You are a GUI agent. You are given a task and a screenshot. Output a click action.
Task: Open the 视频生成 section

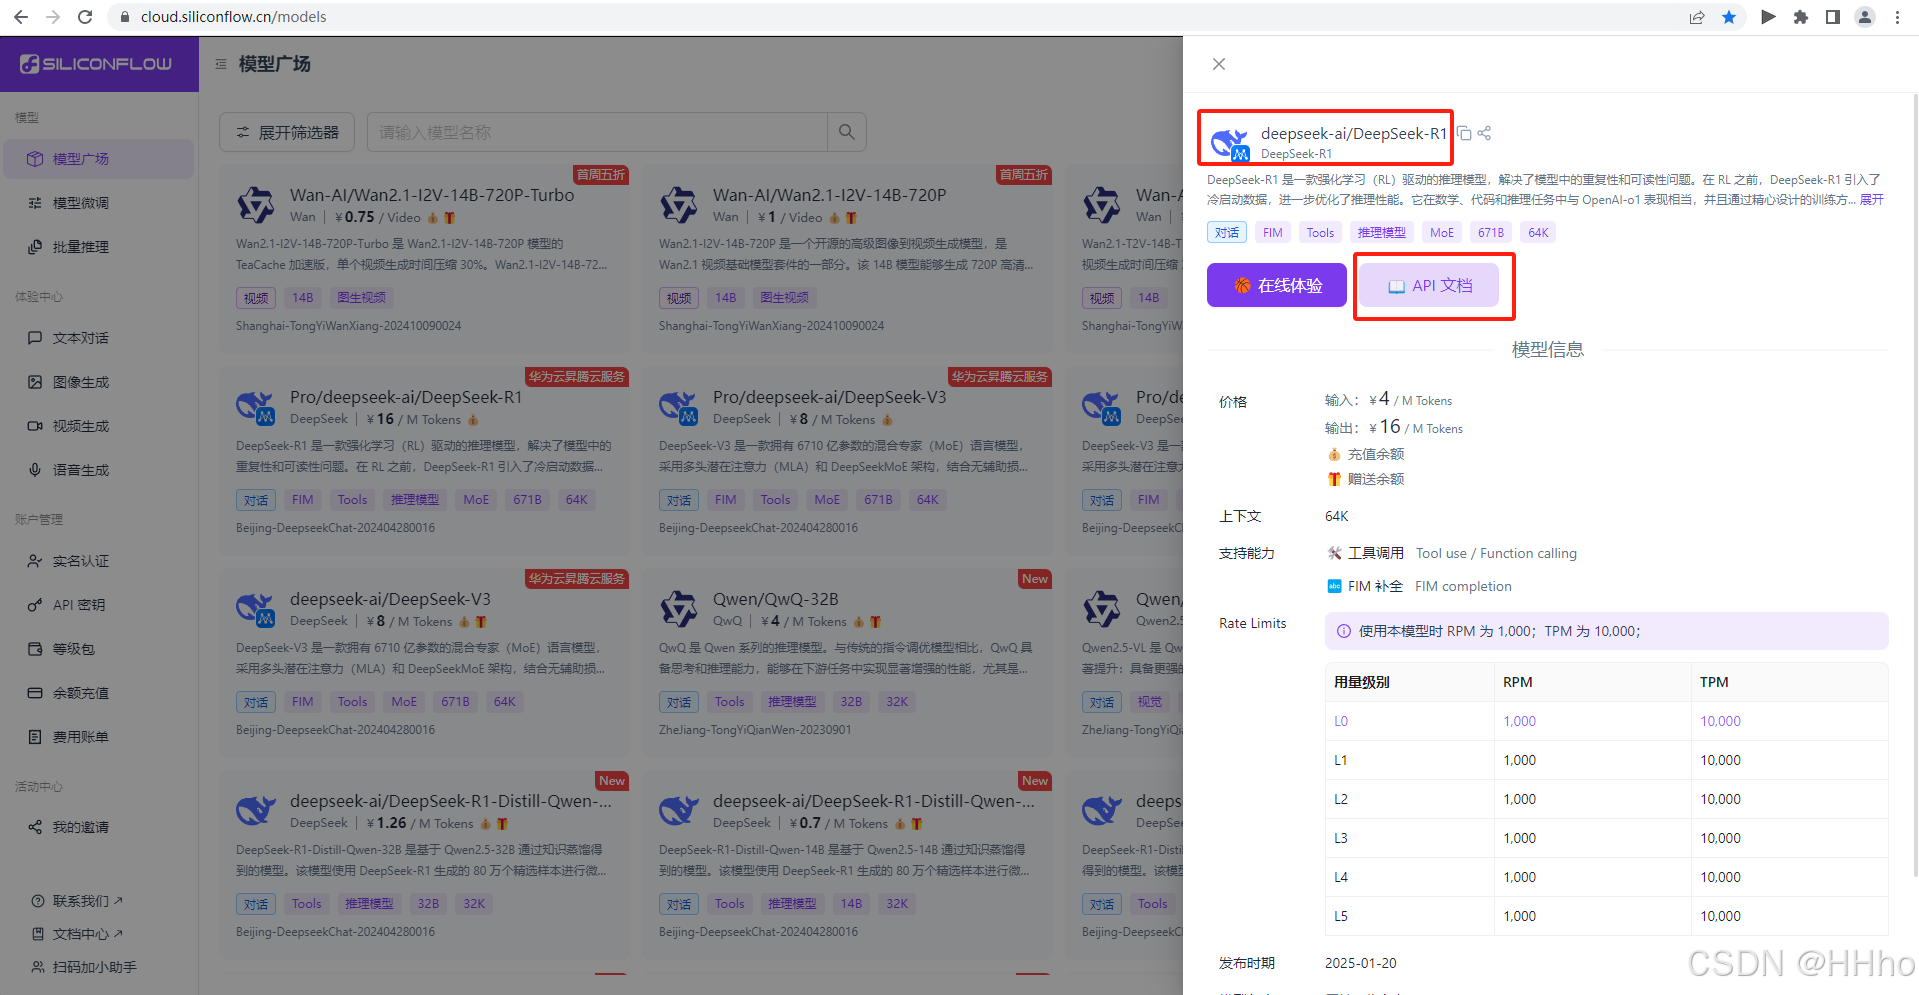click(x=78, y=426)
